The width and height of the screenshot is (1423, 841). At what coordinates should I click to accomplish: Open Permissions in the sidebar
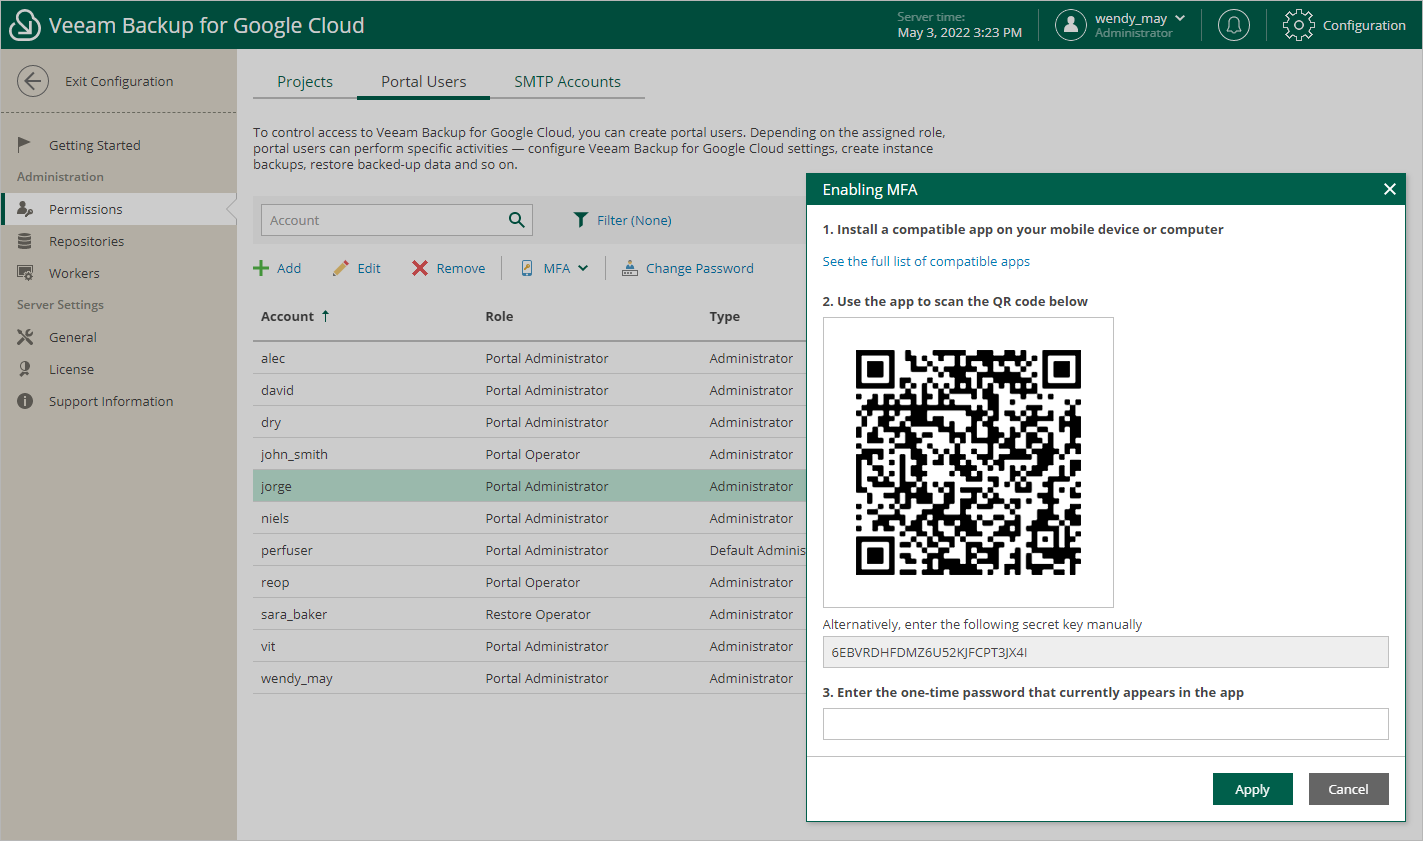coord(119,209)
